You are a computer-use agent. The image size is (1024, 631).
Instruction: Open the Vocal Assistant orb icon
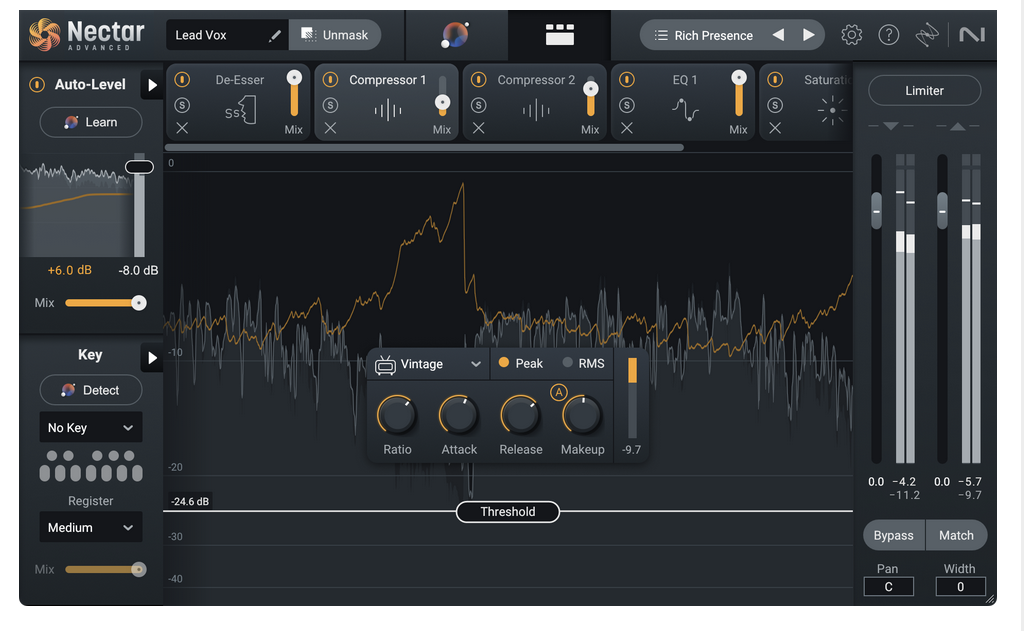tap(455, 35)
